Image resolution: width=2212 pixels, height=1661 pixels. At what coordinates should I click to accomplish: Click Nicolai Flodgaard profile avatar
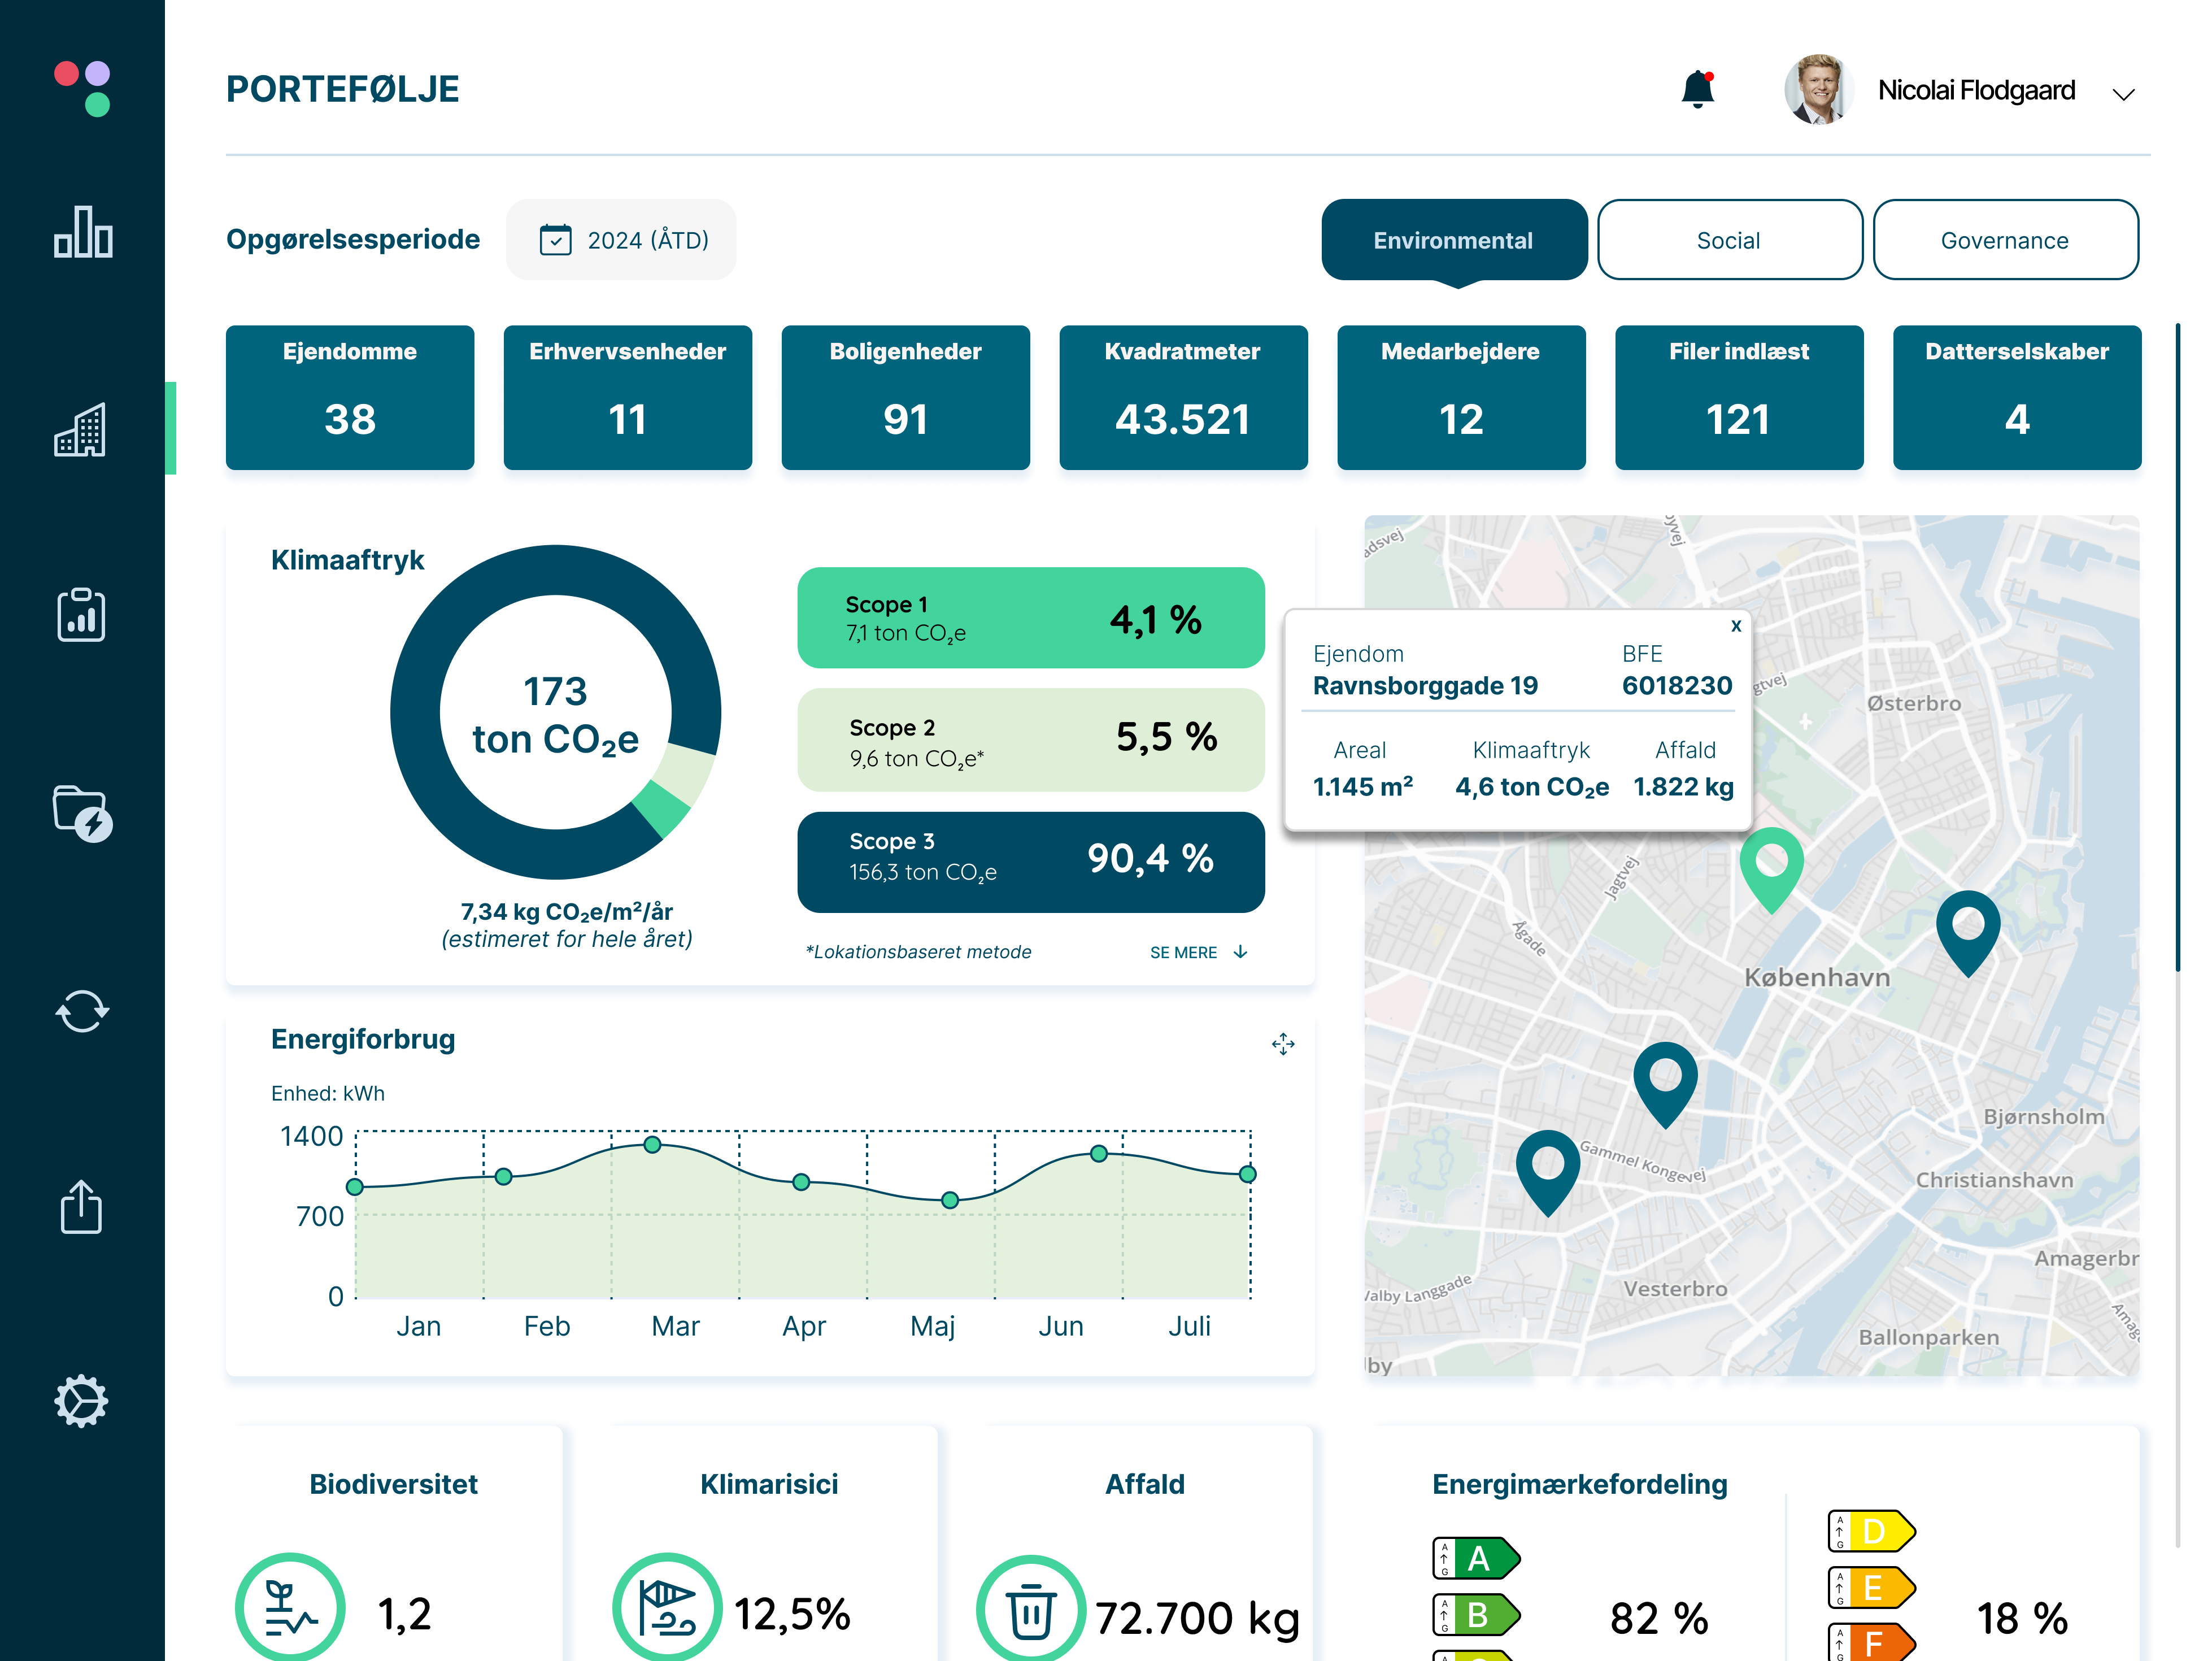tap(1818, 89)
